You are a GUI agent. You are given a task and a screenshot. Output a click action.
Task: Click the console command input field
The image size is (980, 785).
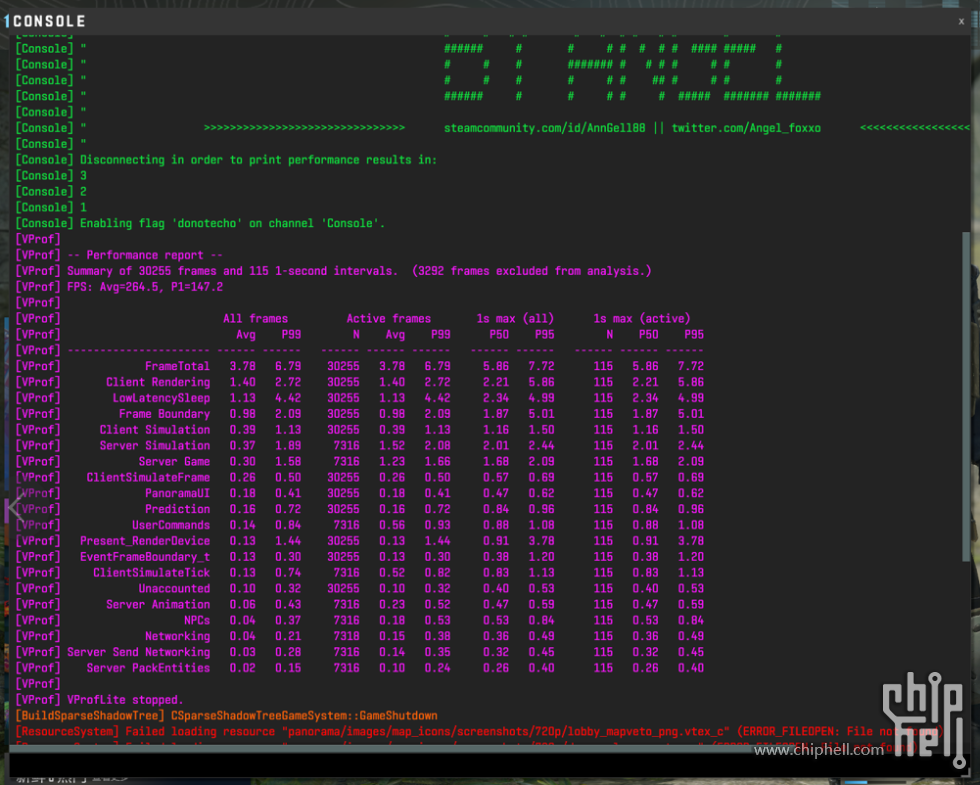480,764
